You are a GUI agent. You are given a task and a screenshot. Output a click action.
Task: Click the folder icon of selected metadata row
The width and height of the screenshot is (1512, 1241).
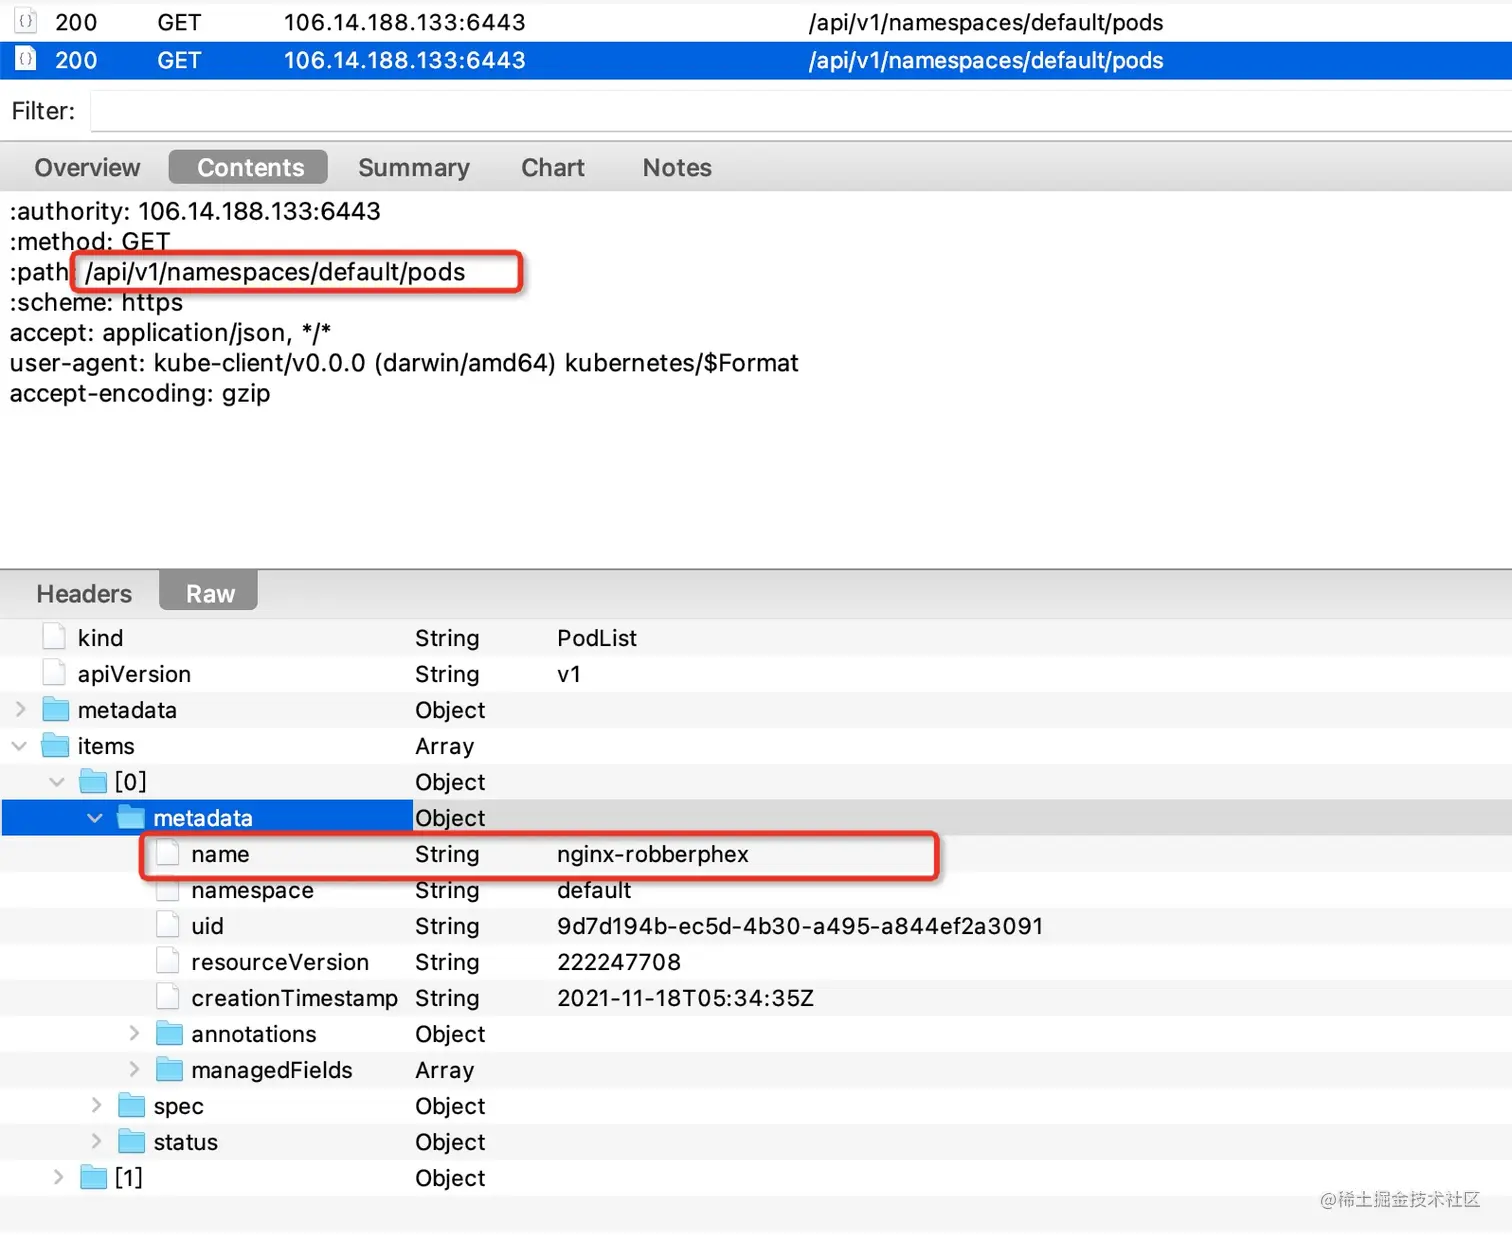pos(131,817)
